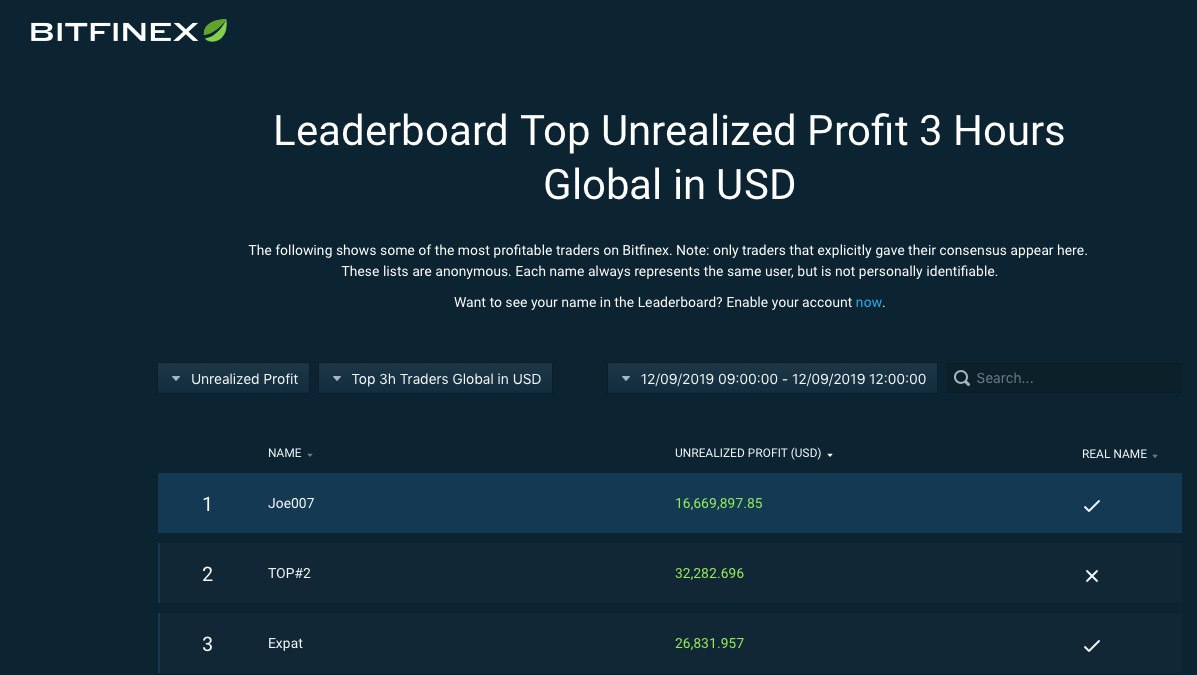The image size is (1197, 675).
Task: Click the Bitfinex green leaf logo icon
Action: pyautogui.click(x=215, y=31)
